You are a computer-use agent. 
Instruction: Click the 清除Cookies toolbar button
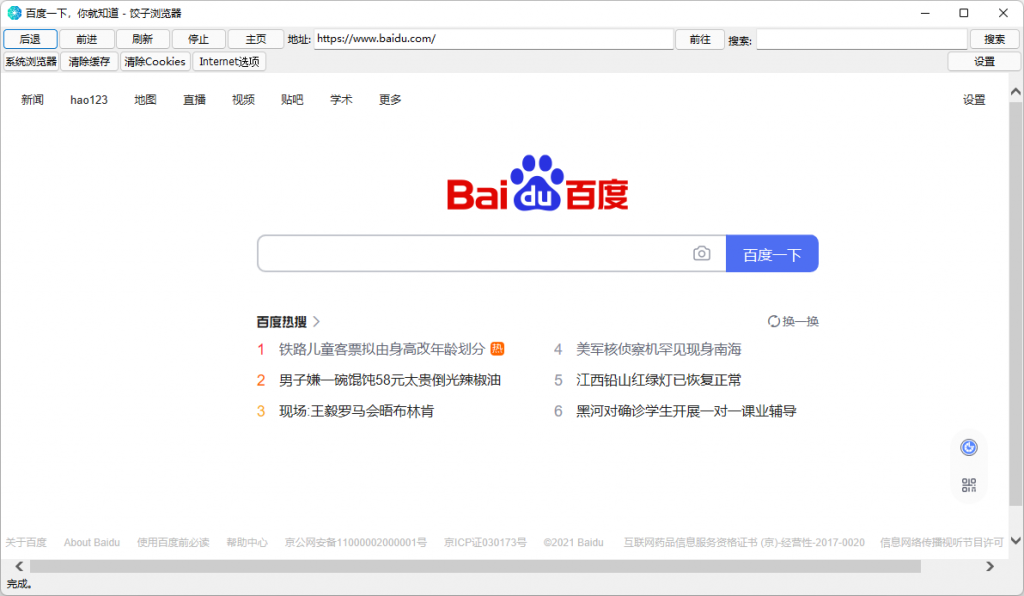click(155, 62)
